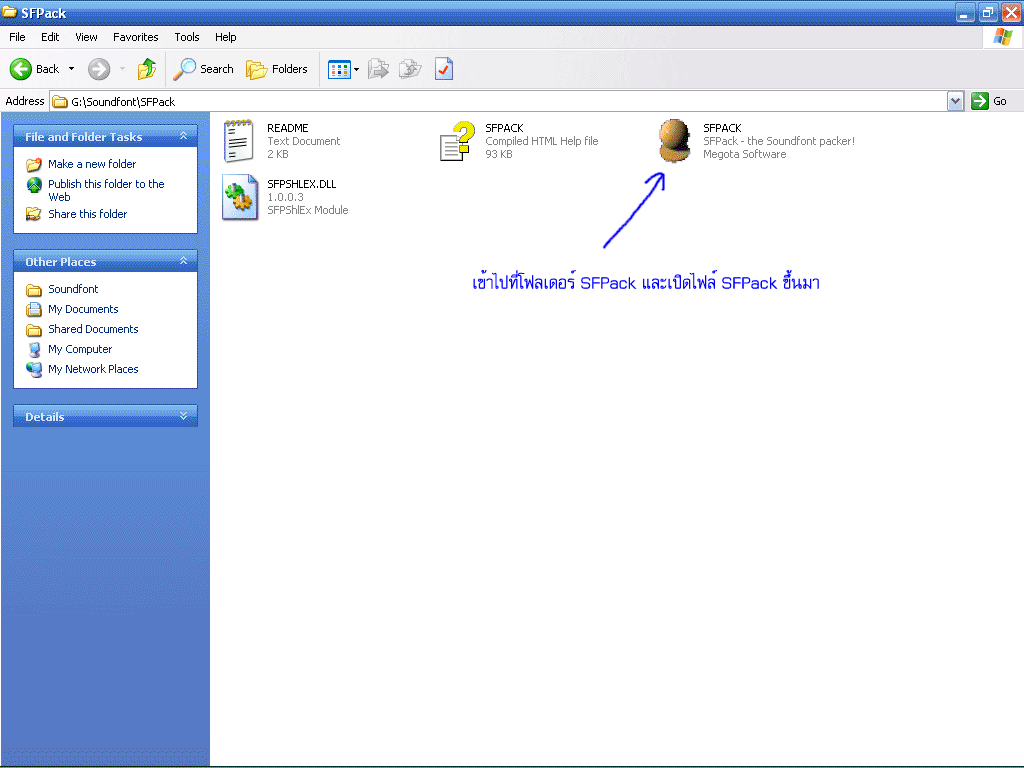1024x768 pixels.
Task: Open the Soundfont folder link
Action: (73, 289)
